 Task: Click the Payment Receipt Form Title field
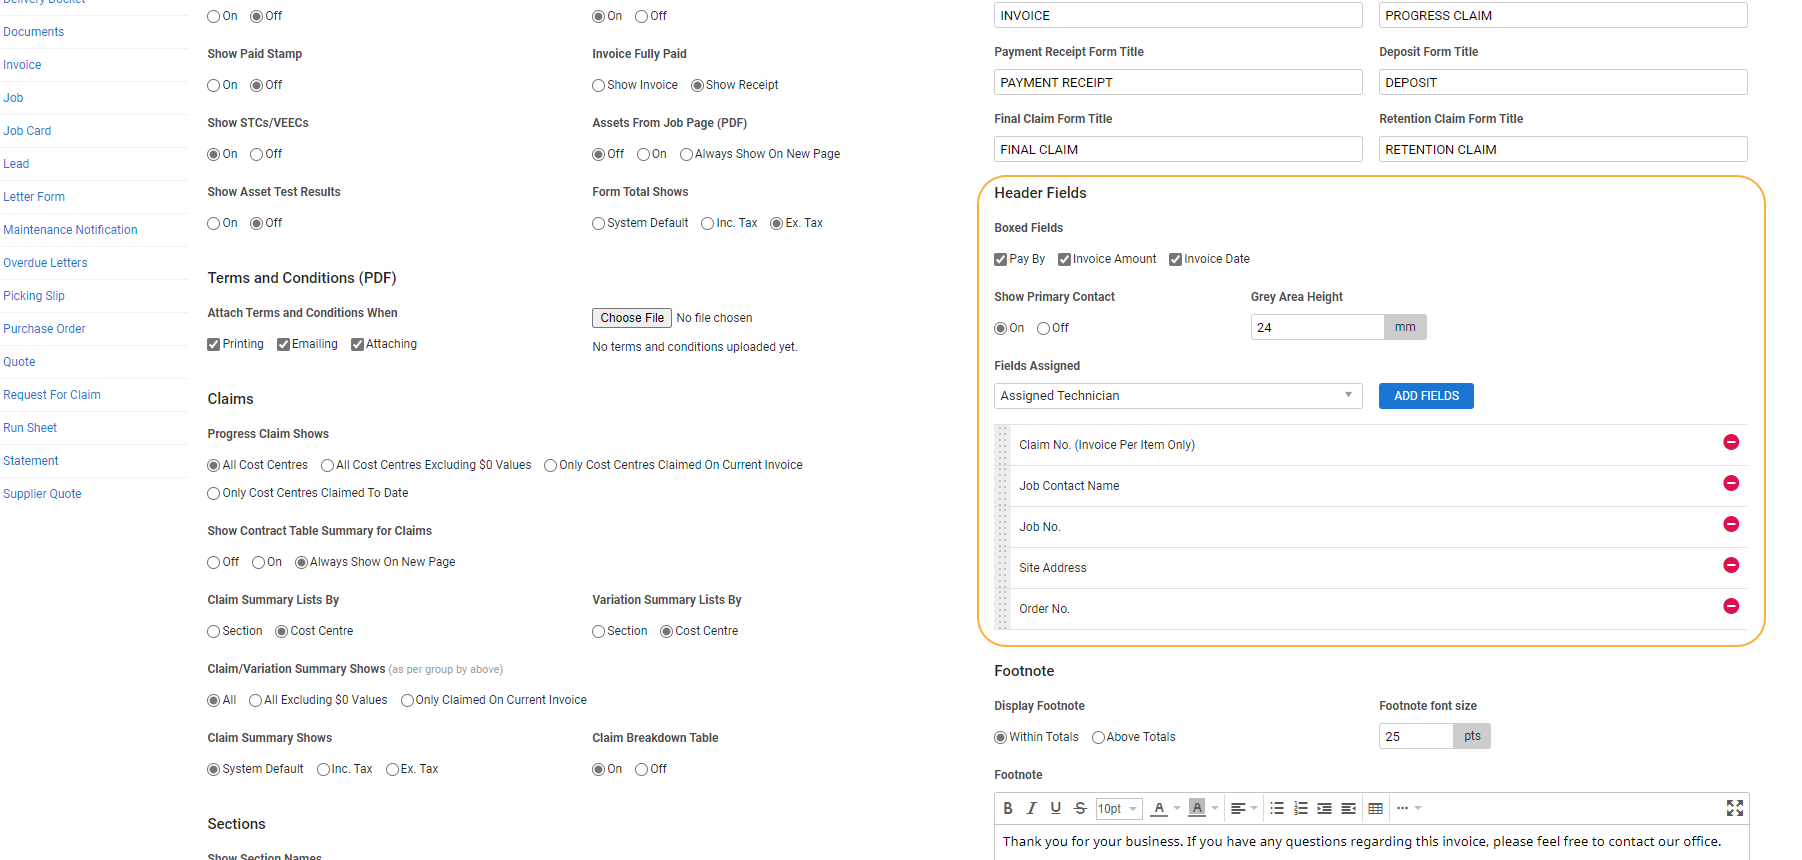pyautogui.click(x=1178, y=82)
